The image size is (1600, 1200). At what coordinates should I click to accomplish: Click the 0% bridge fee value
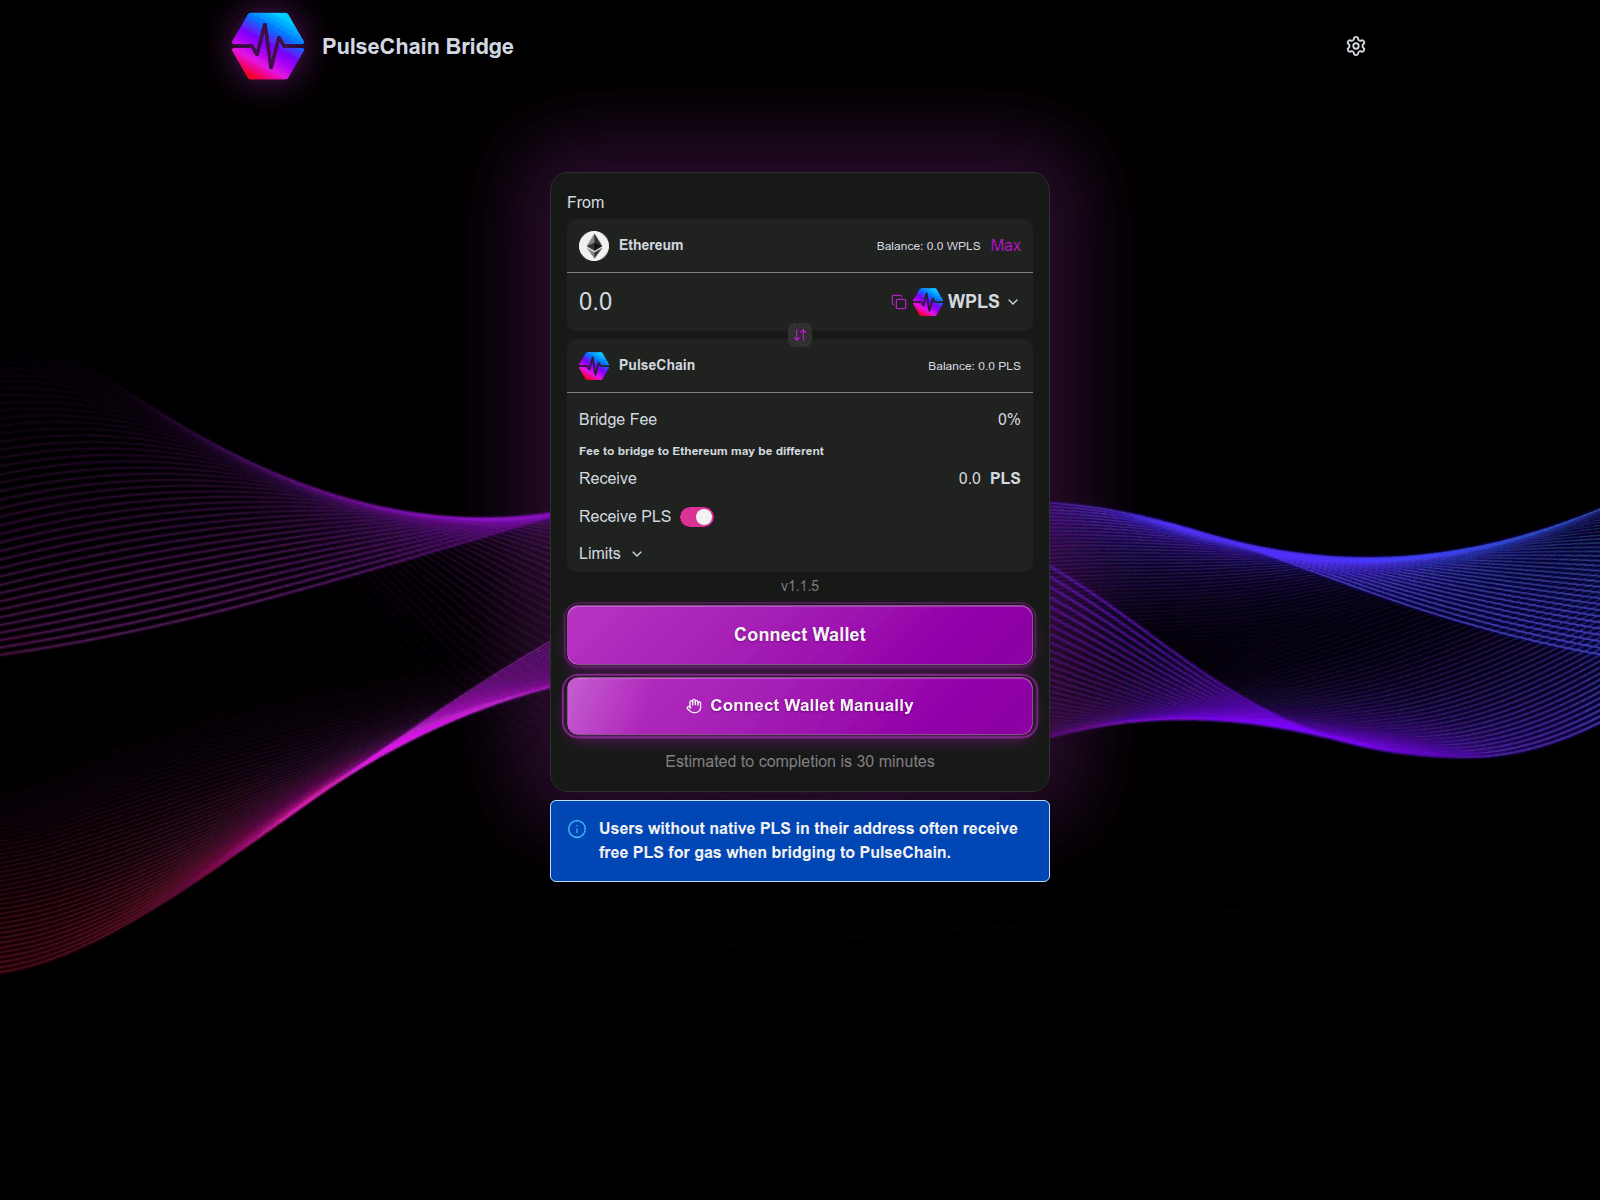pos(1009,420)
